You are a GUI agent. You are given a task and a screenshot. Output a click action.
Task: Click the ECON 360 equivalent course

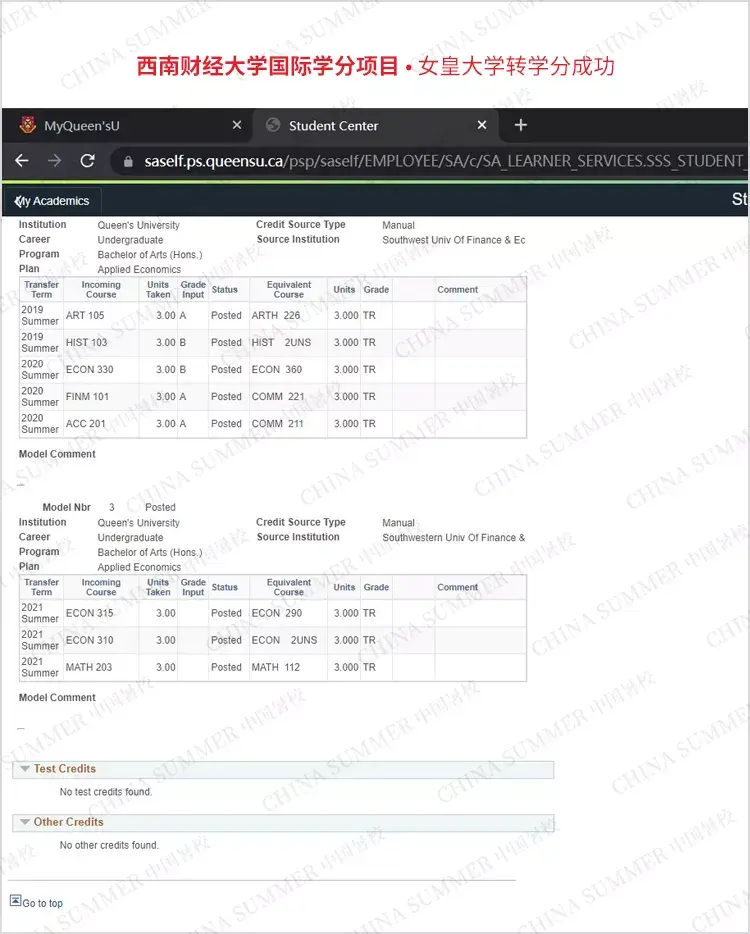[x=276, y=369]
